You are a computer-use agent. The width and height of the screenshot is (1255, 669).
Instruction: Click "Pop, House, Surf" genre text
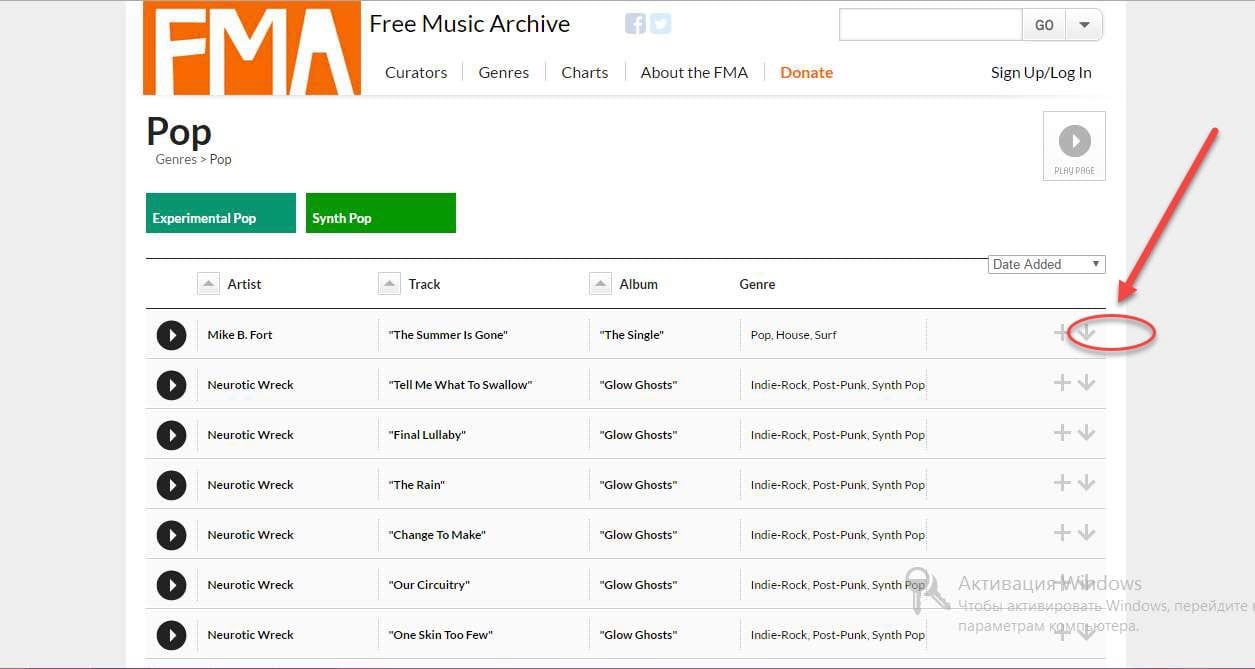tap(794, 335)
